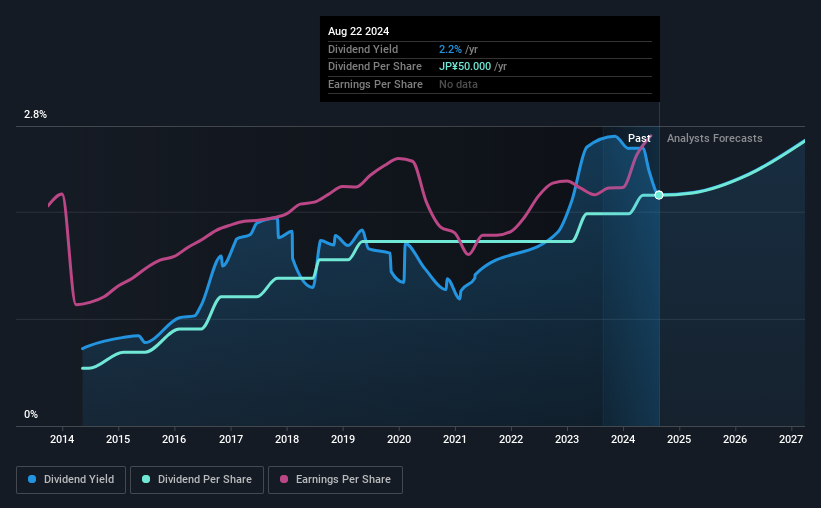This screenshot has height=508, width=821.
Task: Click the JP¥50.000 dividend per share value
Action: 465,67
